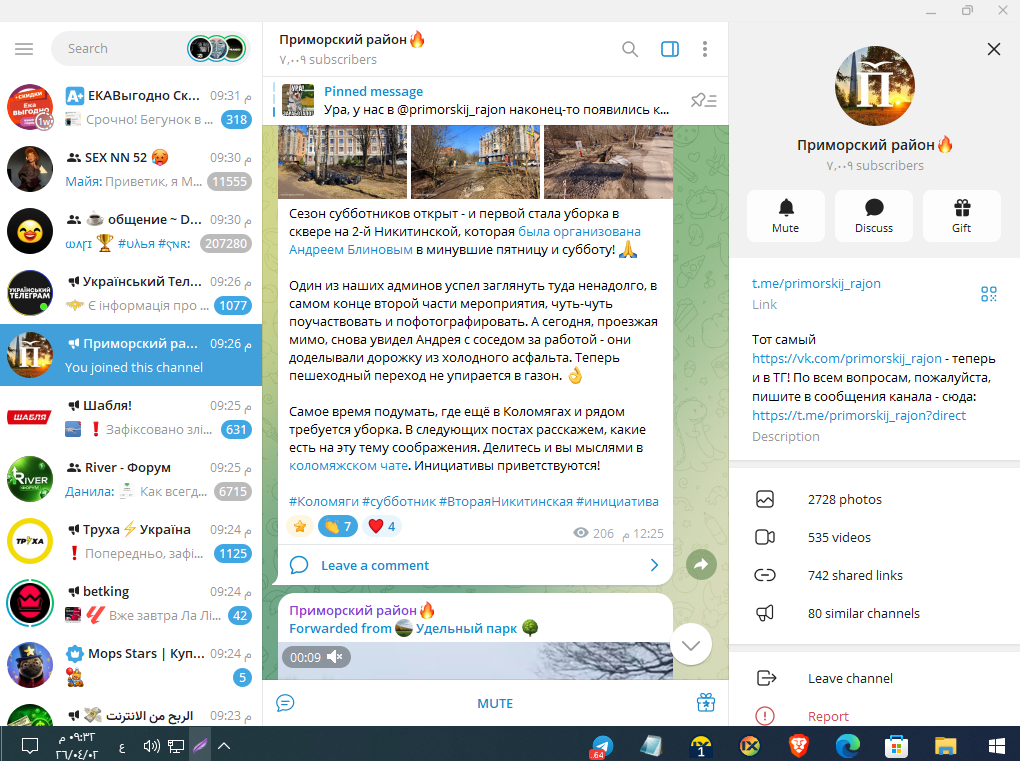This screenshot has width=1020, height=761.
Task: Mute channel via bell button in info panel
Action: 786,216
